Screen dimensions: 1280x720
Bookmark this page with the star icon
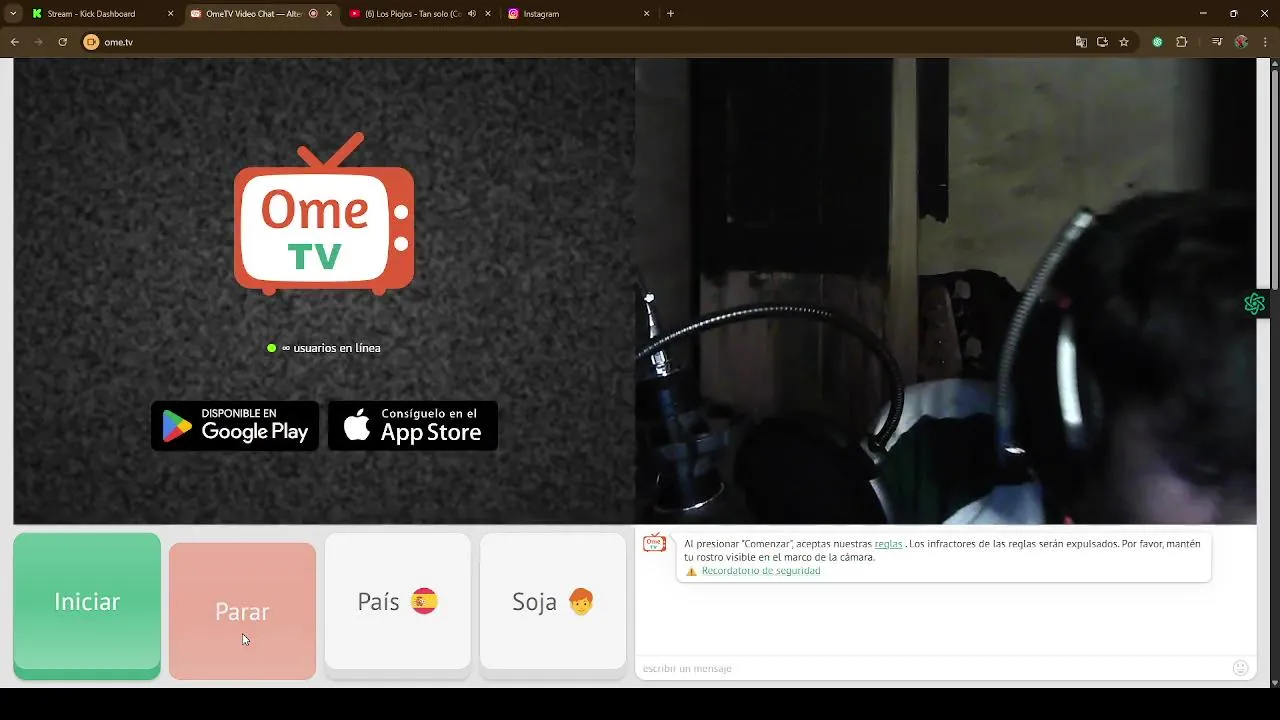pos(1124,42)
